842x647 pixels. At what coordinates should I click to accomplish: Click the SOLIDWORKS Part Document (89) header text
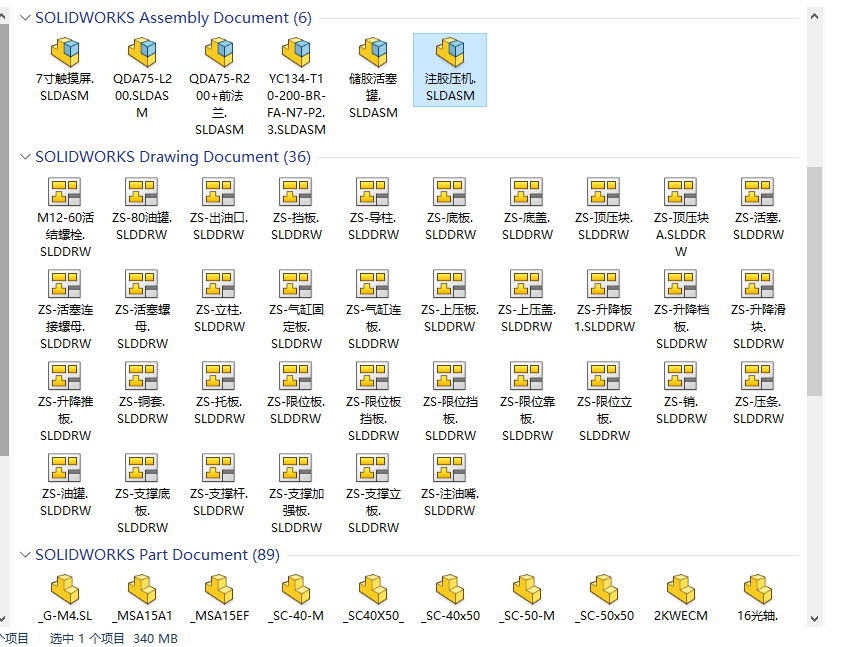point(157,555)
